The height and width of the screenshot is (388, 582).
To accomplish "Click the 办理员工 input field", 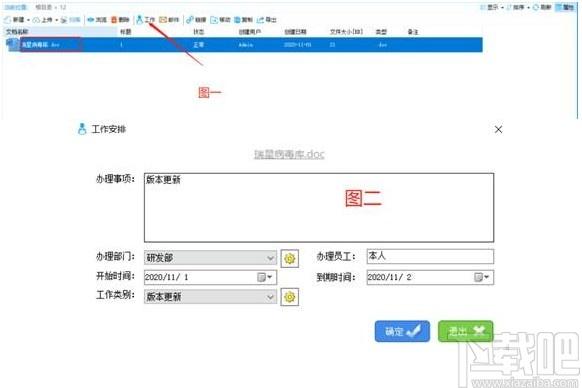I will click(430, 256).
